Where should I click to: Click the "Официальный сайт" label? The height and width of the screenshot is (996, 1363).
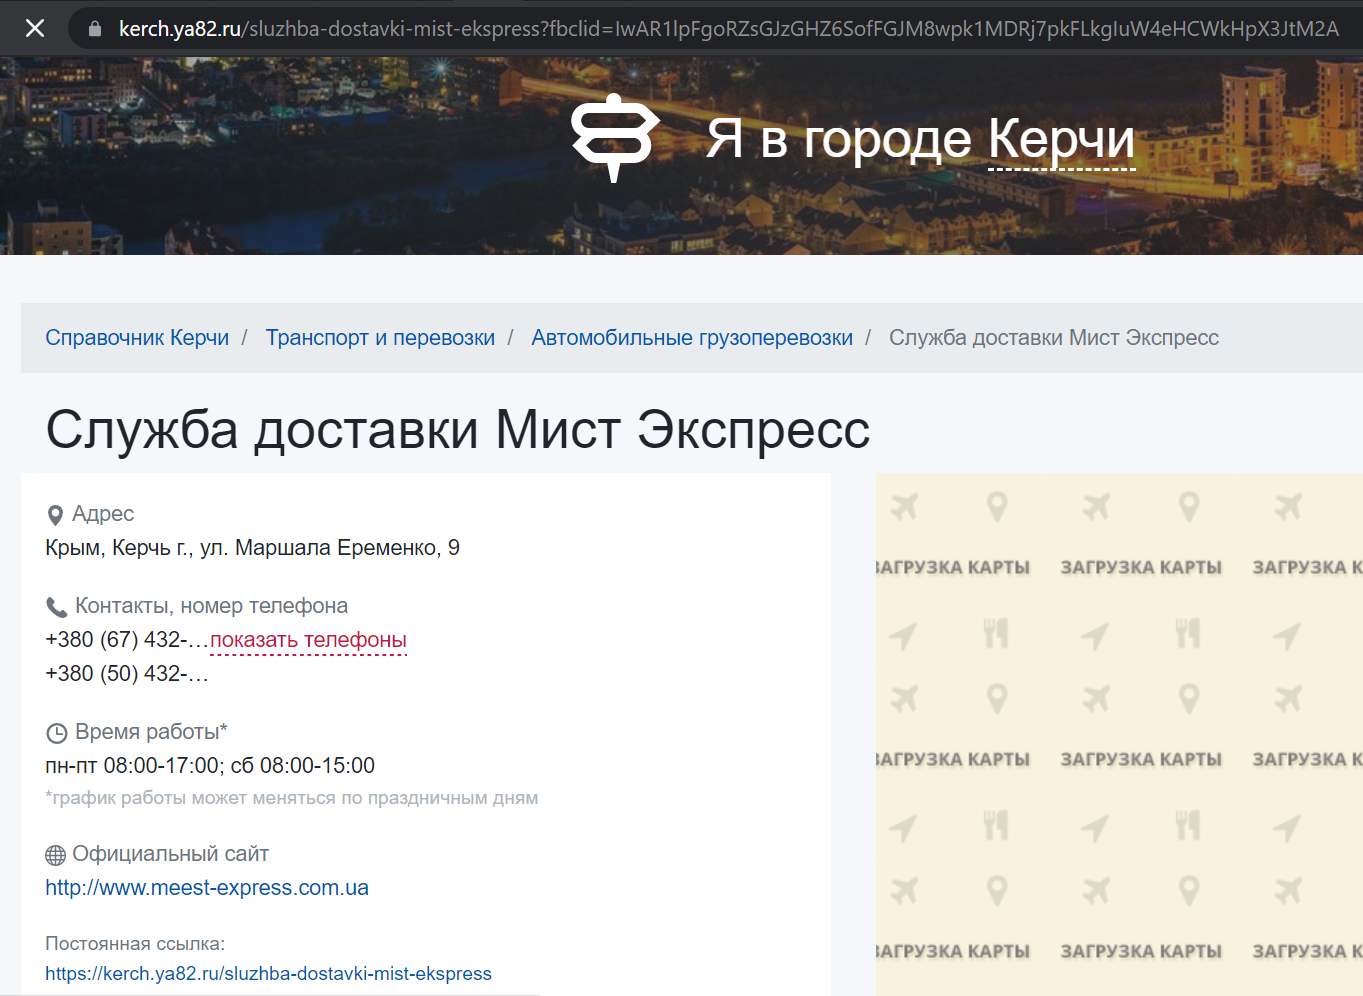click(x=171, y=854)
